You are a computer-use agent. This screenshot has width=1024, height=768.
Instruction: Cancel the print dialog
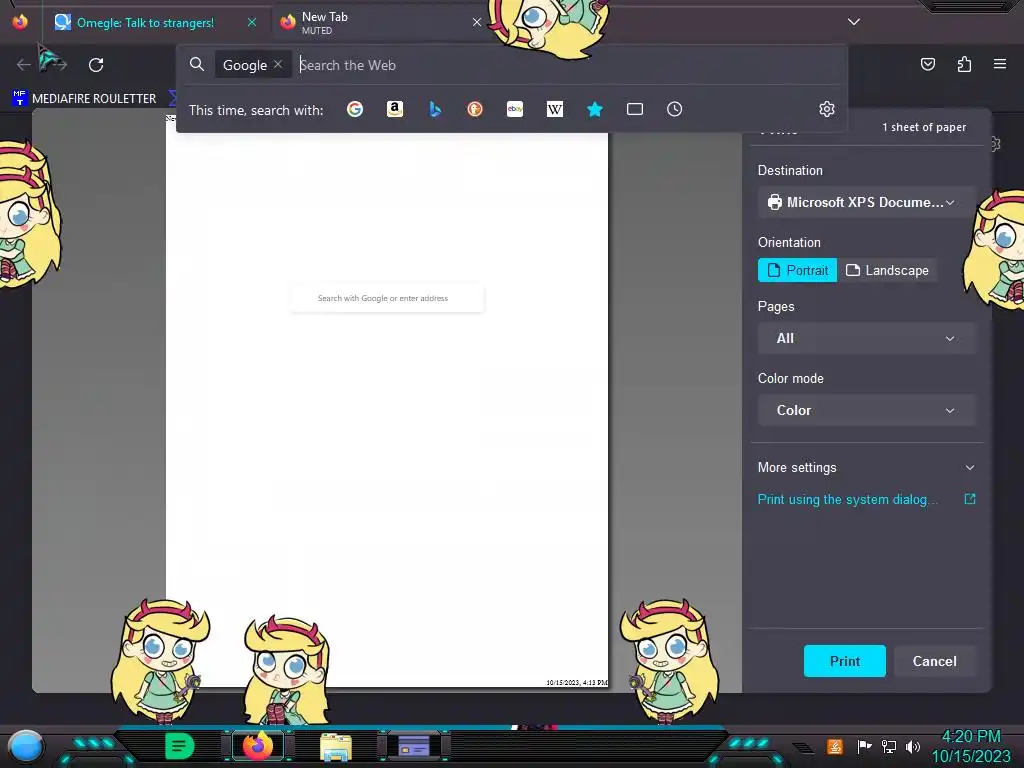(x=935, y=661)
